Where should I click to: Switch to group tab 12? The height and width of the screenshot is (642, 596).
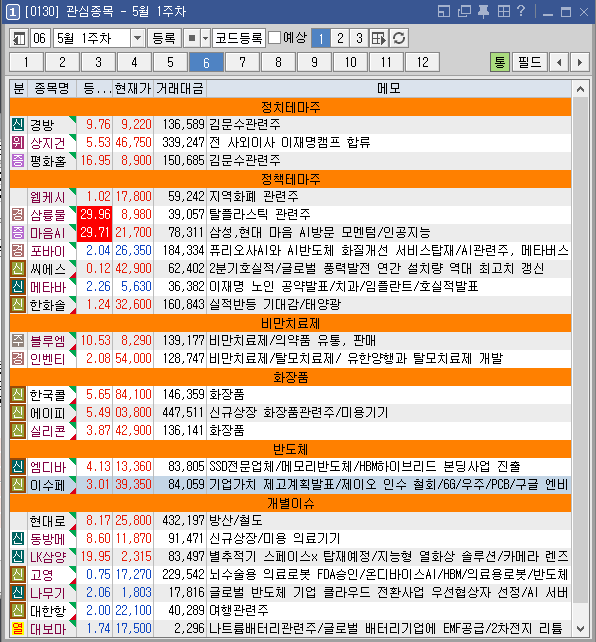tap(422, 62)
